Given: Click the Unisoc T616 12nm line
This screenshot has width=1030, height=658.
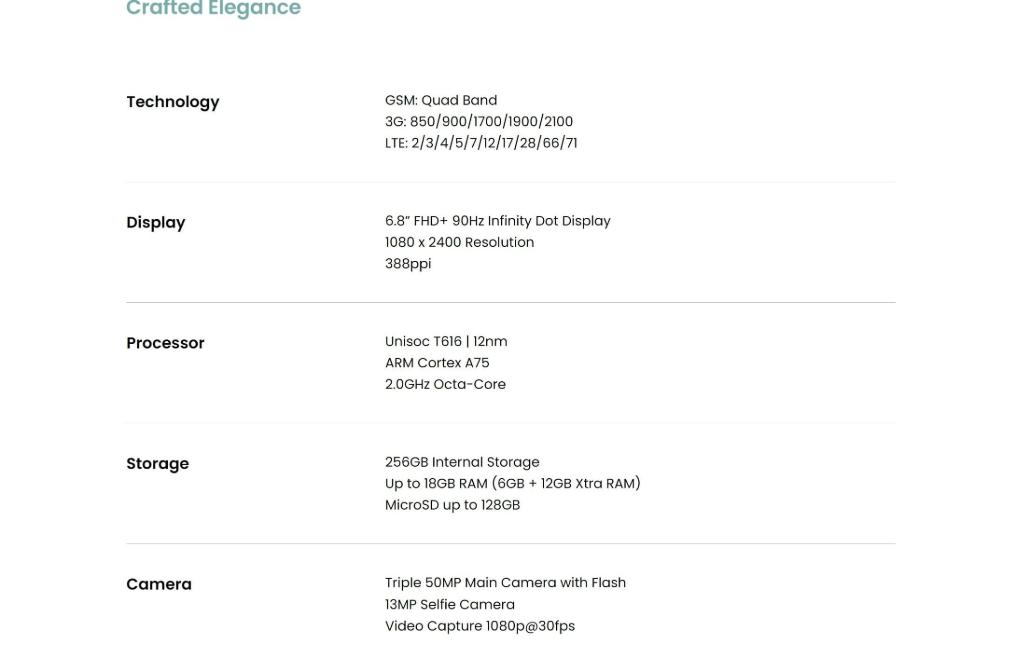Looking at the screenshot, I should pos(445,341).
